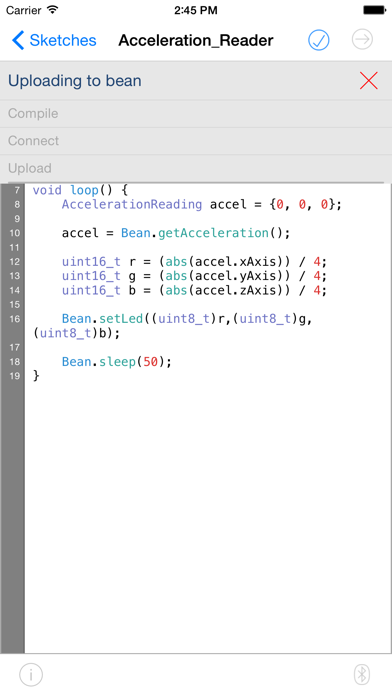Tap the Uploading to bean header
The height and width of the screenshot is (696, 392).
point(75,81)
